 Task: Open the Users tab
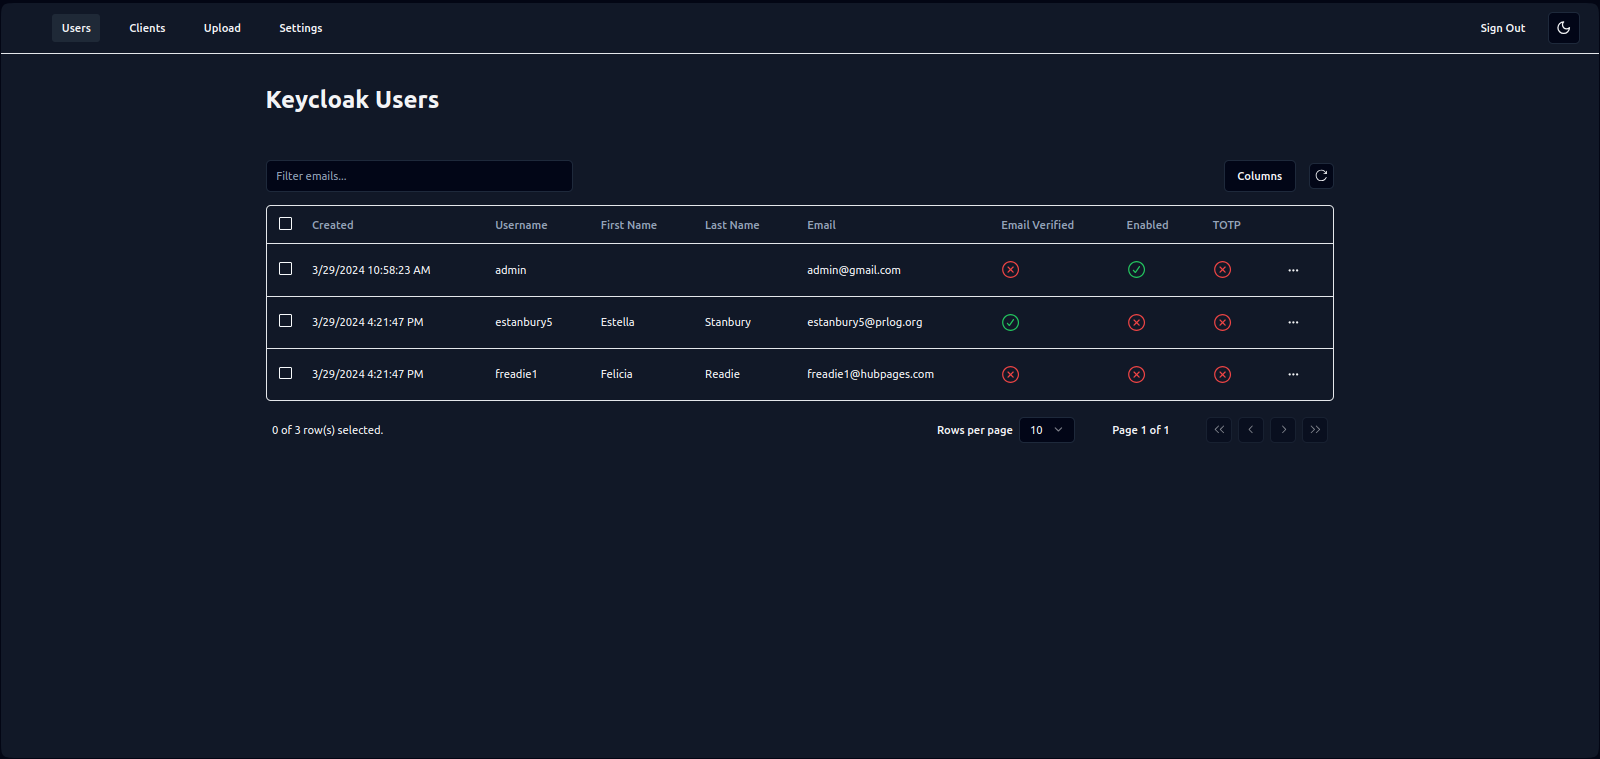76,28
